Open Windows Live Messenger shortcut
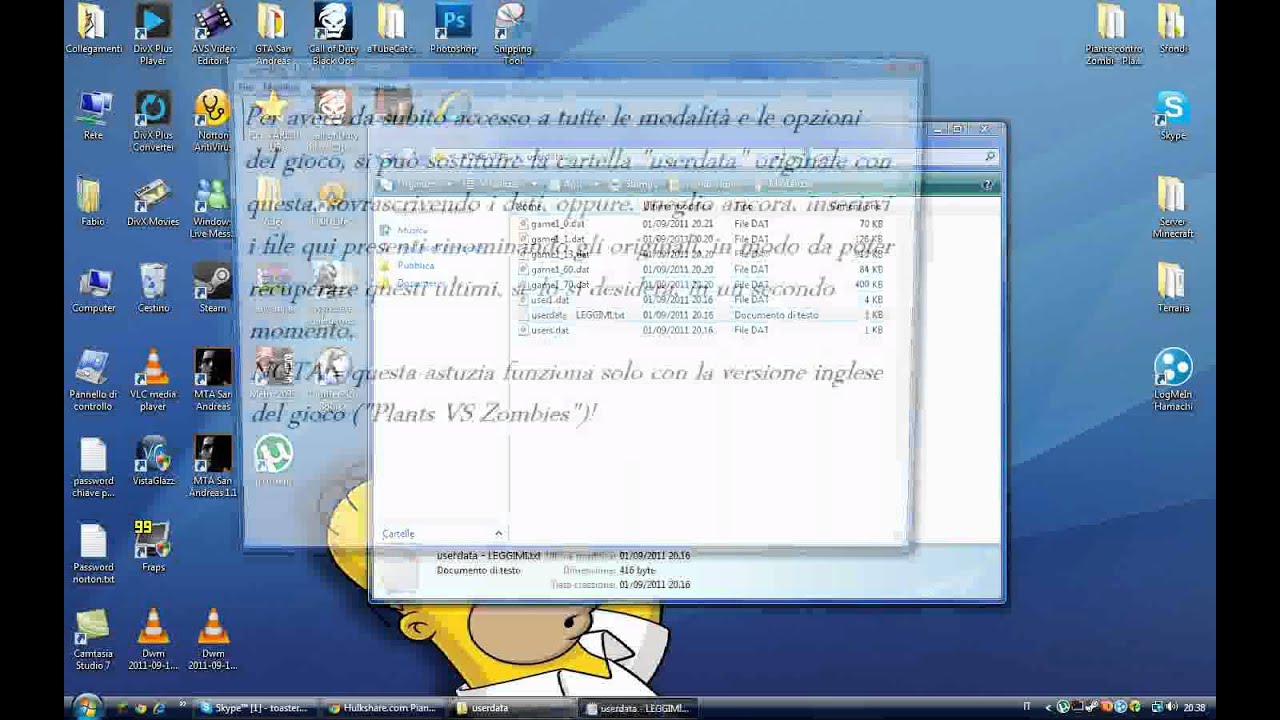The image size is (1280, 720). coord(211,208)
